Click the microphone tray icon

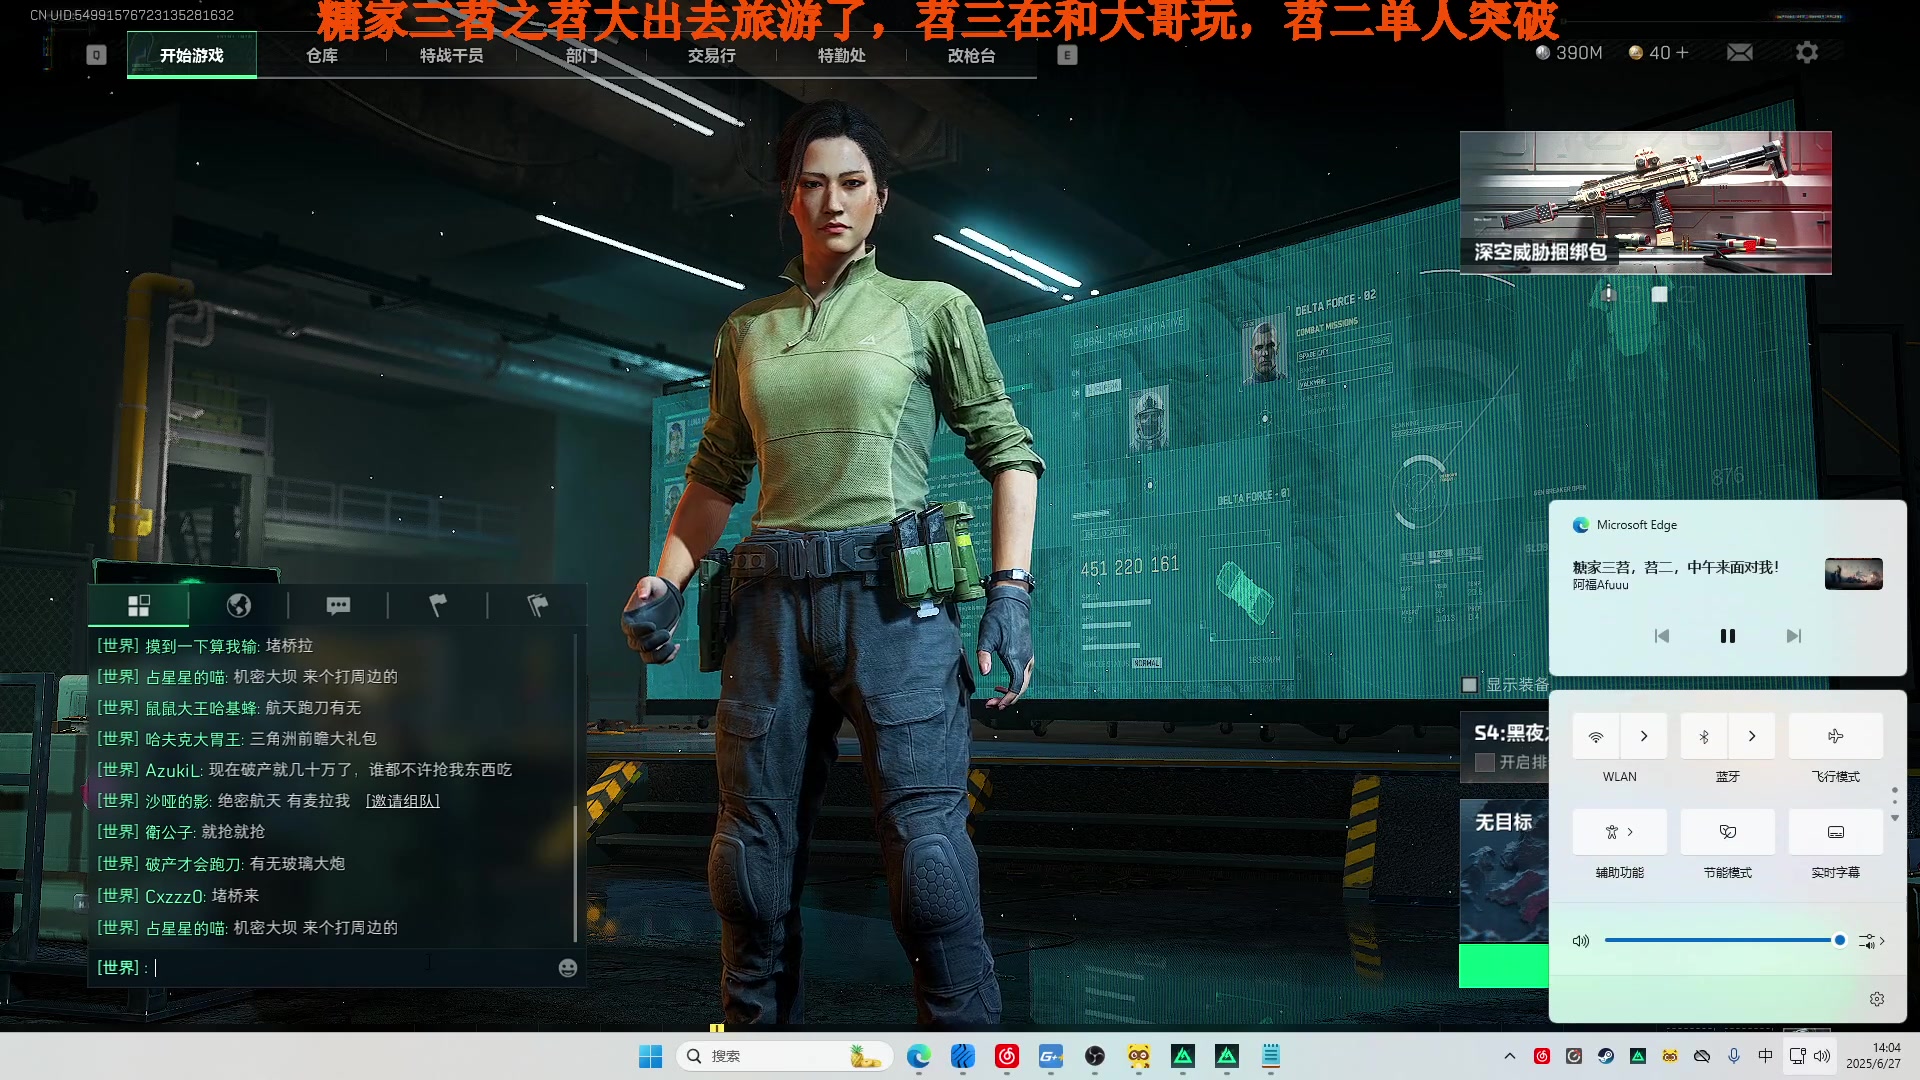point(1733,1056)
